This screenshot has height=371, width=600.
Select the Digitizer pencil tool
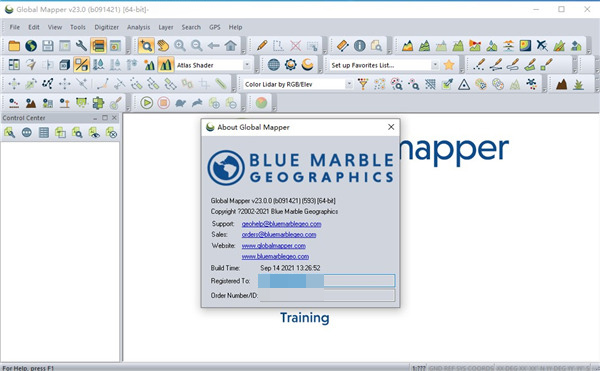(262, 46)
